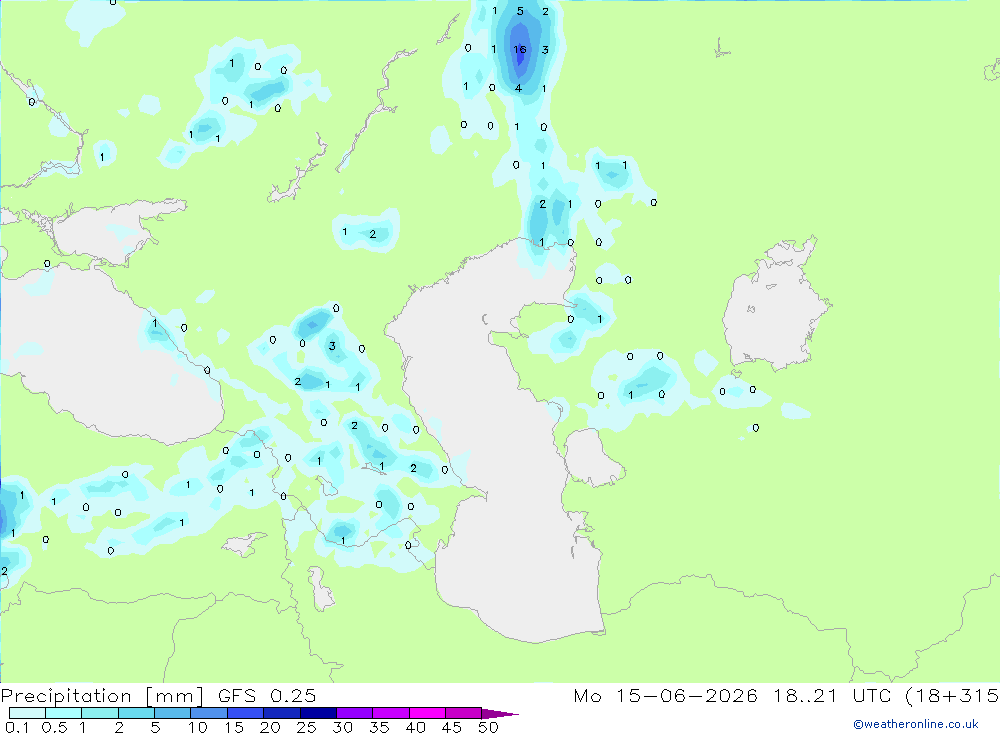
Task: Select the 2–5 mm legend color swatch
Action: [136, 713]
